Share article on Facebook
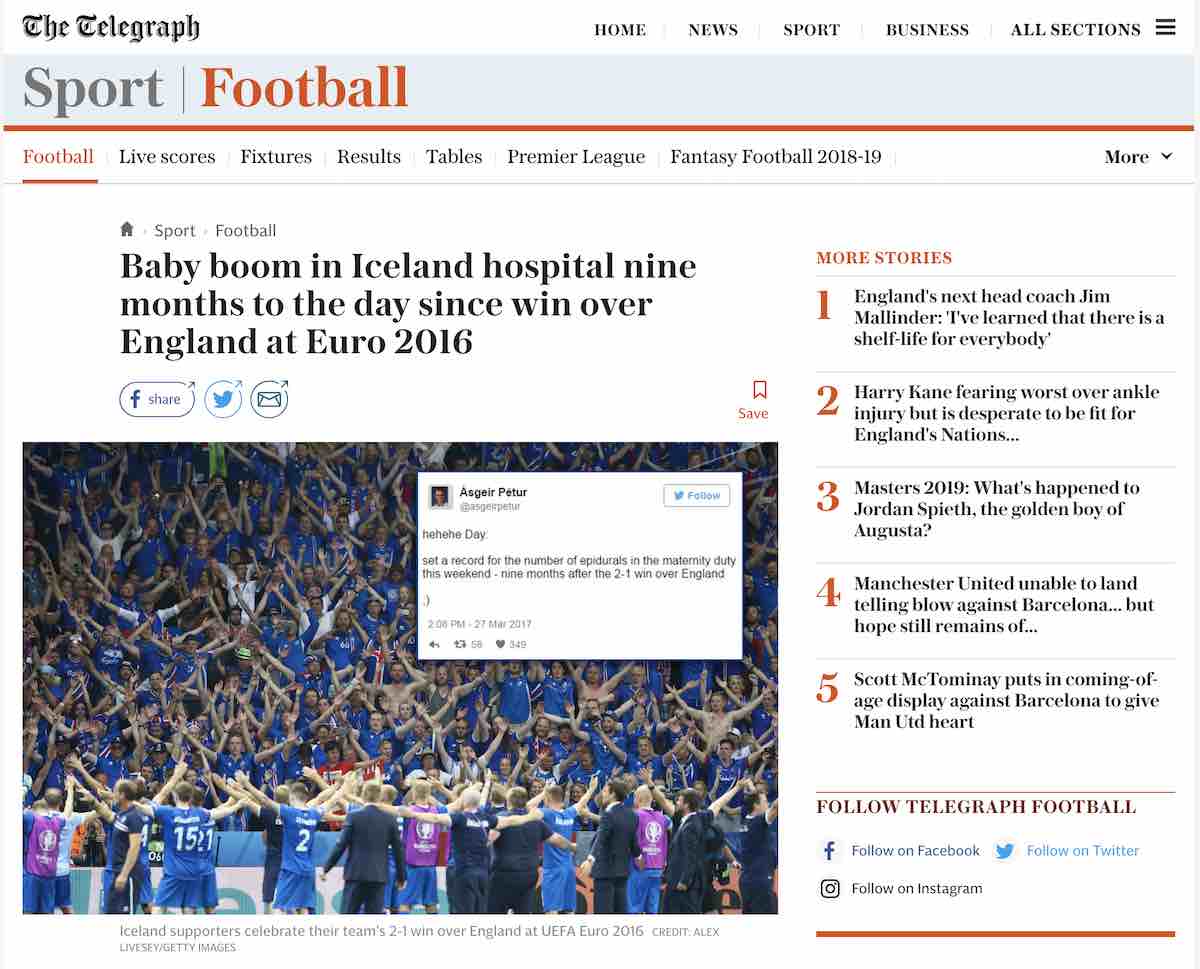The image size is (1200, 969). click(157, 399)
